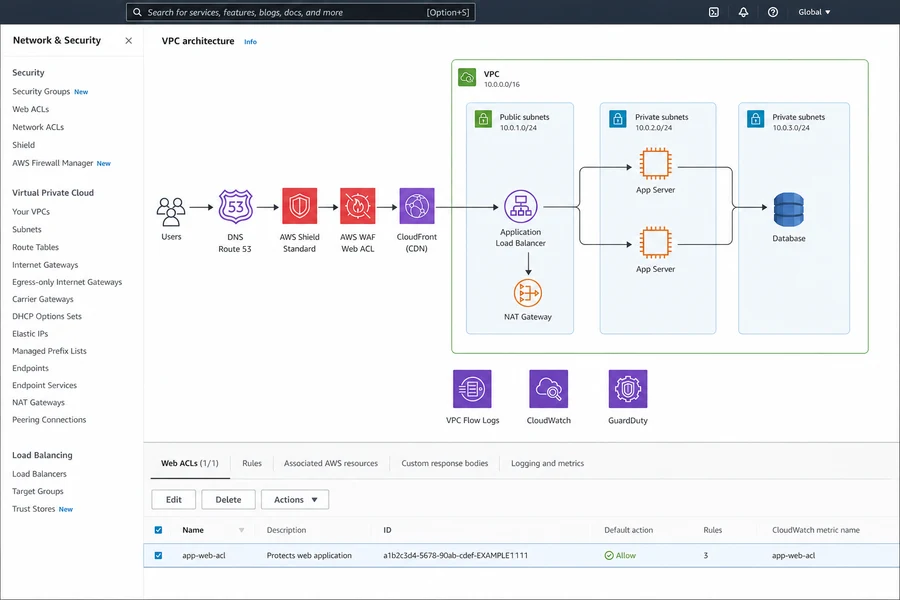The image size is (900, 600).
Task: Click the green VPC cloud icon
Action: pyautogui.click(x=467, y=77)
